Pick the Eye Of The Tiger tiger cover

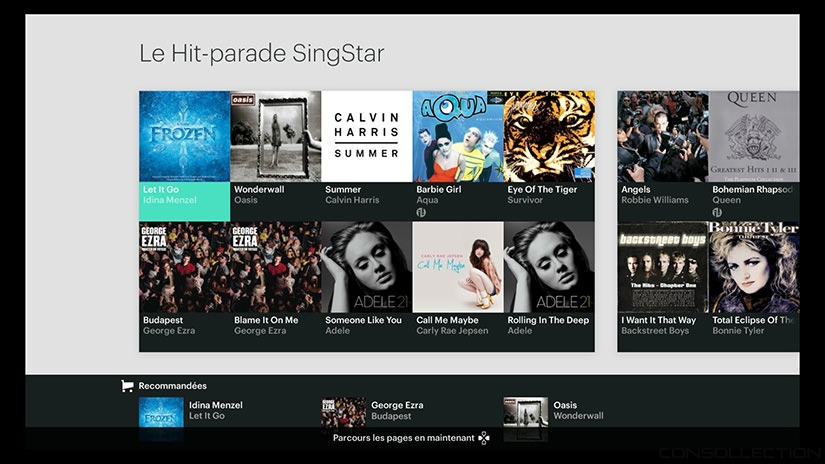[549, 136]
